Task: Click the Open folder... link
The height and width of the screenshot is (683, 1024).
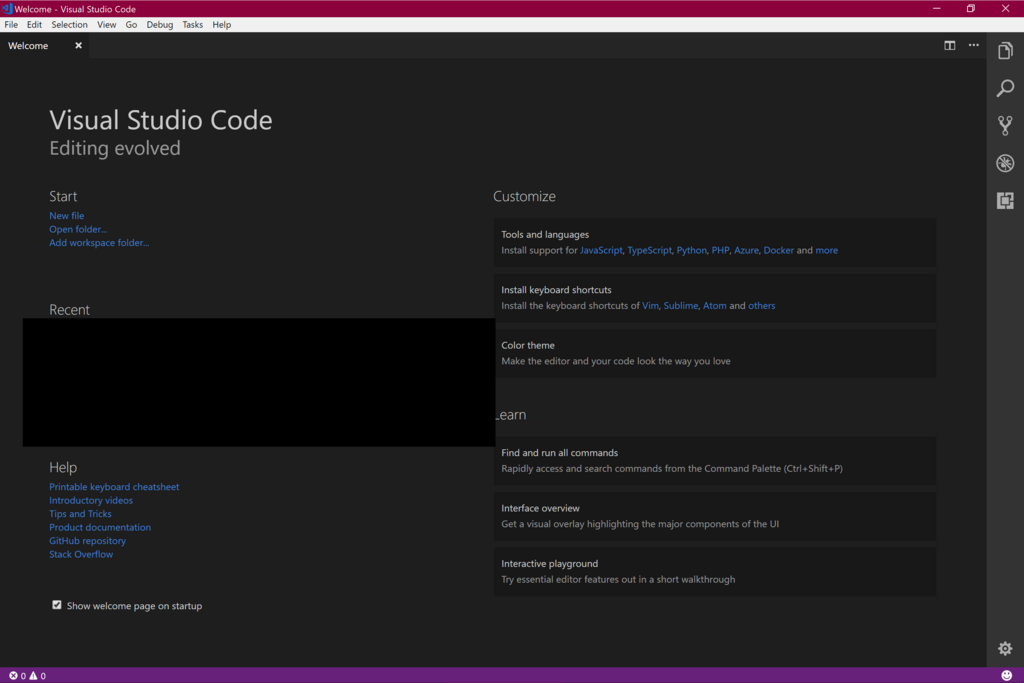Action: (78, 229)
